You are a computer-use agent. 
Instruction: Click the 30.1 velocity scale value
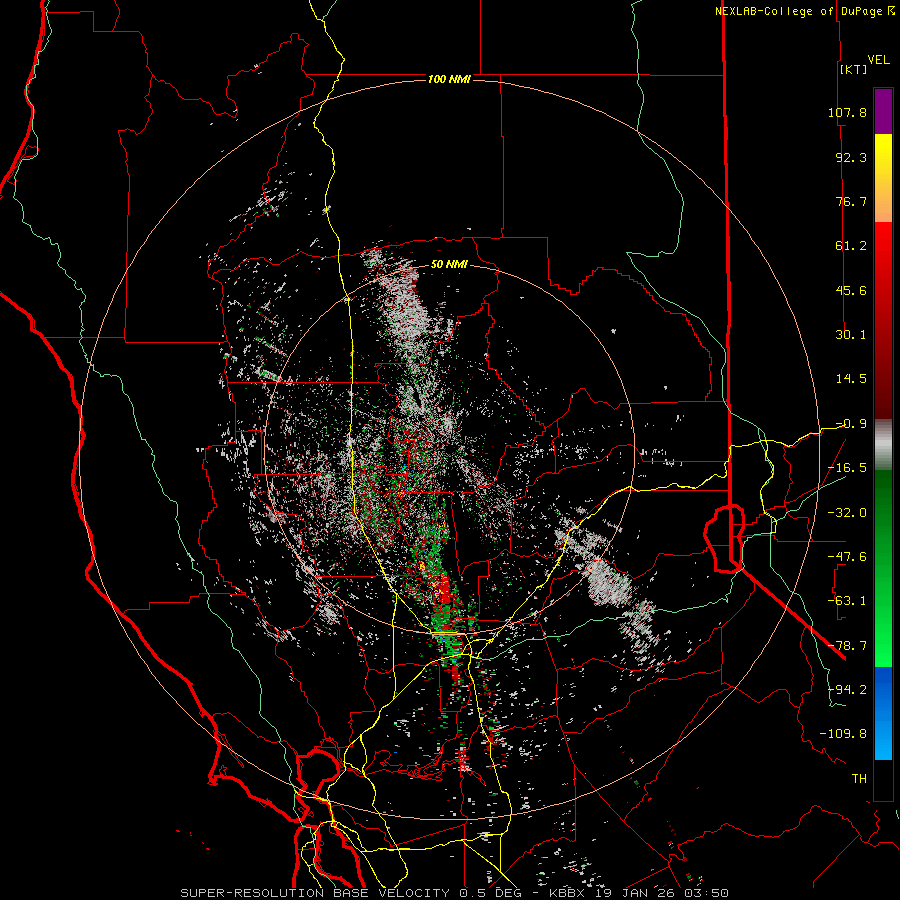pyautogui.click(x=851, y=334)
